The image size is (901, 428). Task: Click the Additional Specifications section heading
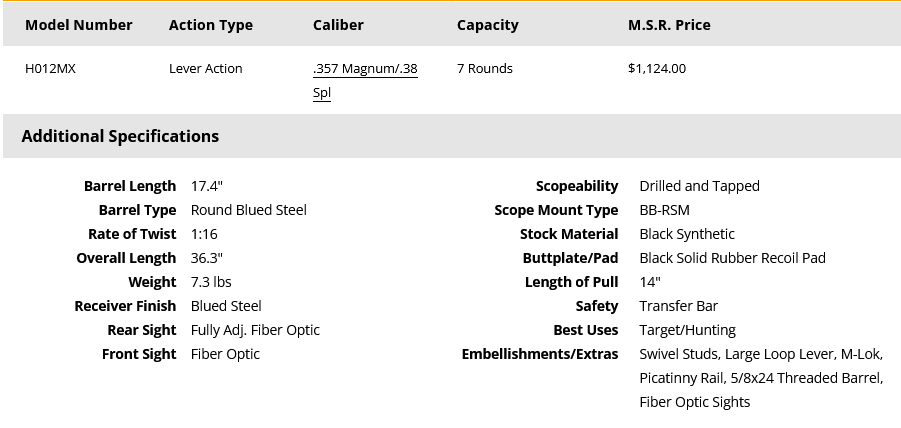[x=120, y=136]
